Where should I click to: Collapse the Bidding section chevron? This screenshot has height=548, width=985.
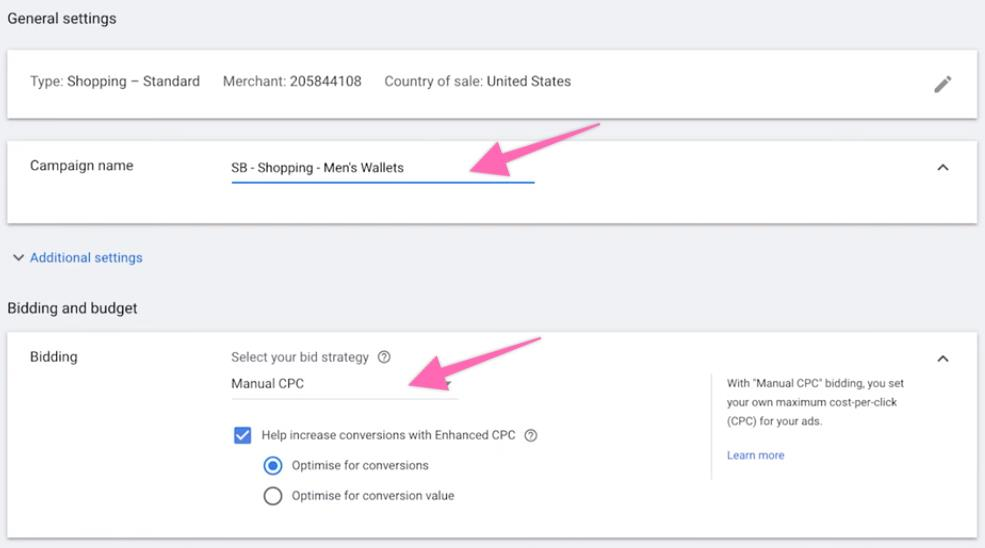pos(942,358)
